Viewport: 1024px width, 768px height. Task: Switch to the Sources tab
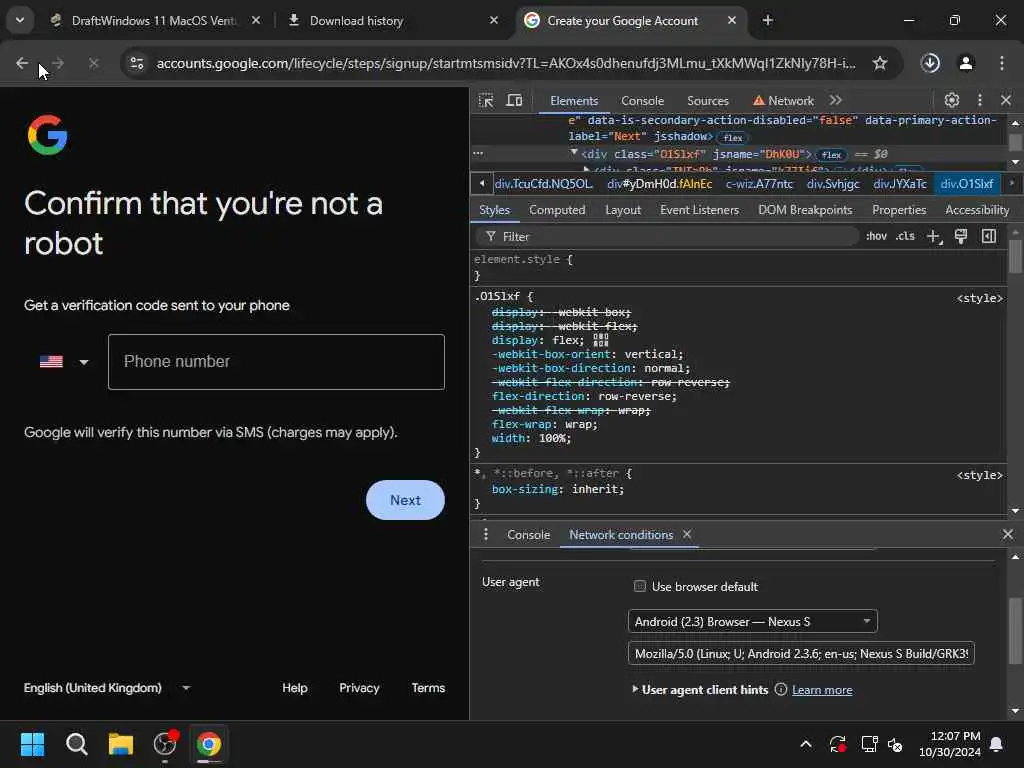click(707, 101)
